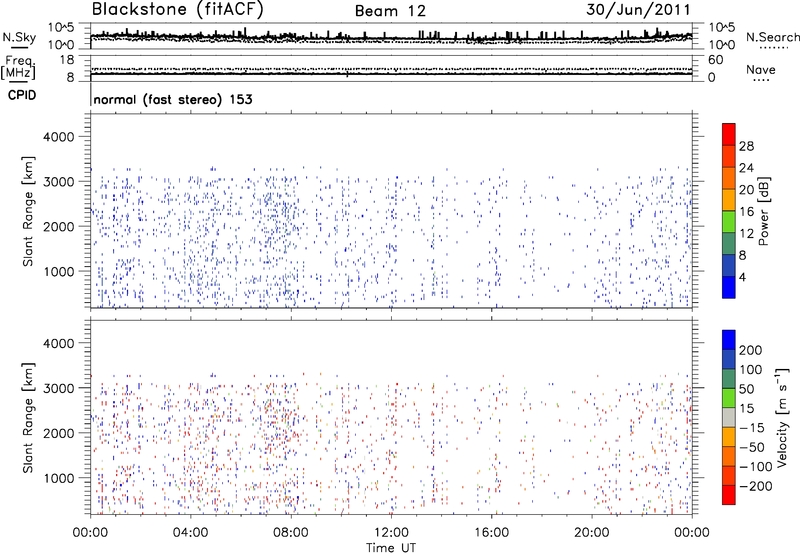Screen dimensions: 800x554
Task: Click the power panel 'Slant Range [km]' label
Action: coord(28,211)
